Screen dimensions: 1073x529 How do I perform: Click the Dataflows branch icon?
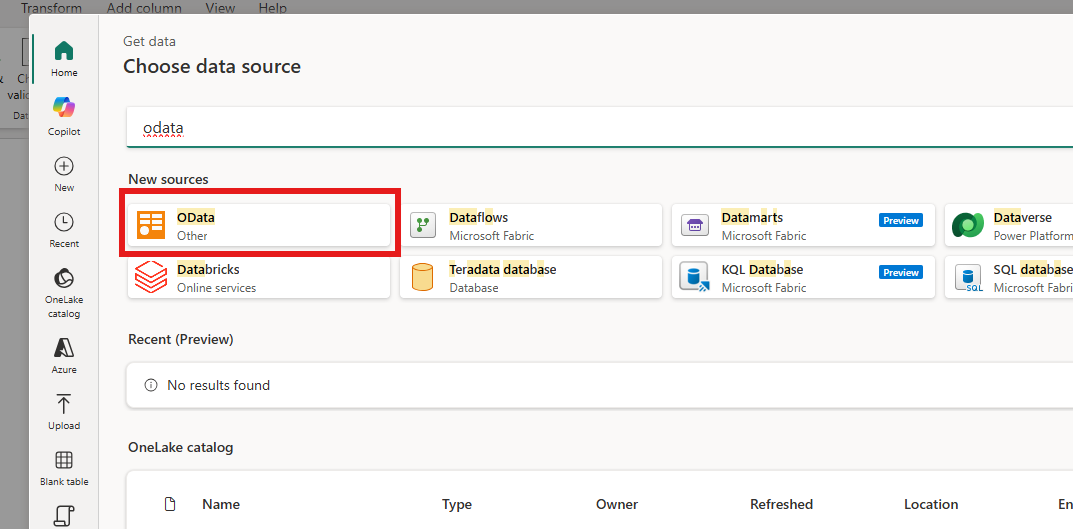423,225
